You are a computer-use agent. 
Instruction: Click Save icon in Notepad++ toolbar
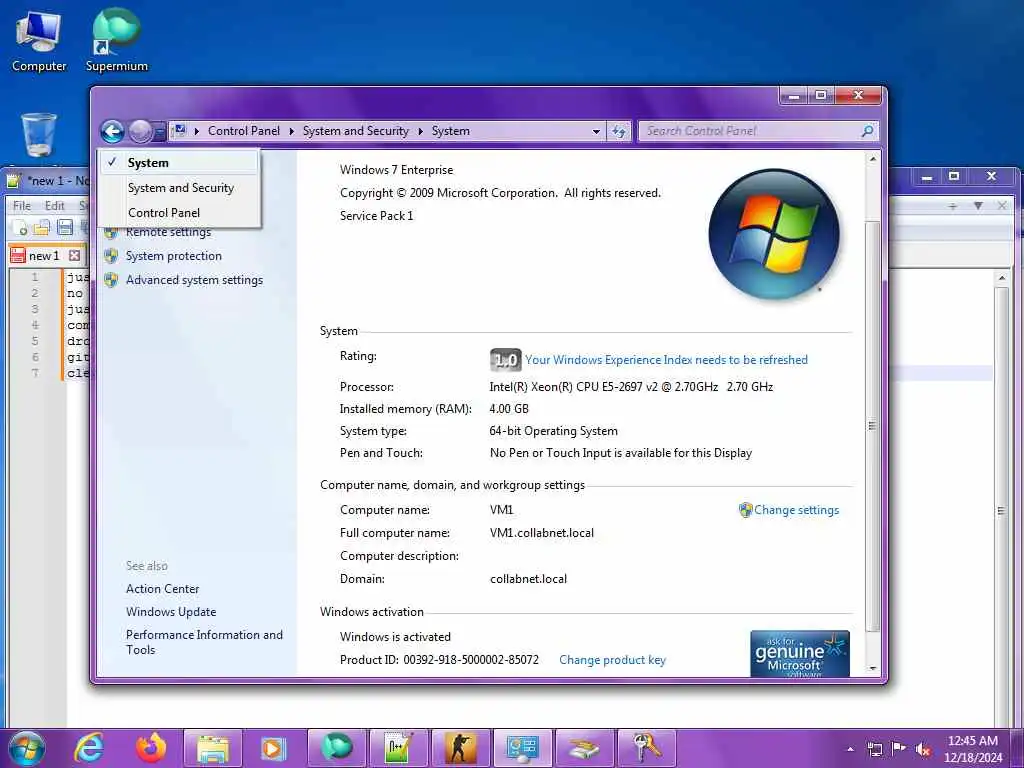[65, 228]
